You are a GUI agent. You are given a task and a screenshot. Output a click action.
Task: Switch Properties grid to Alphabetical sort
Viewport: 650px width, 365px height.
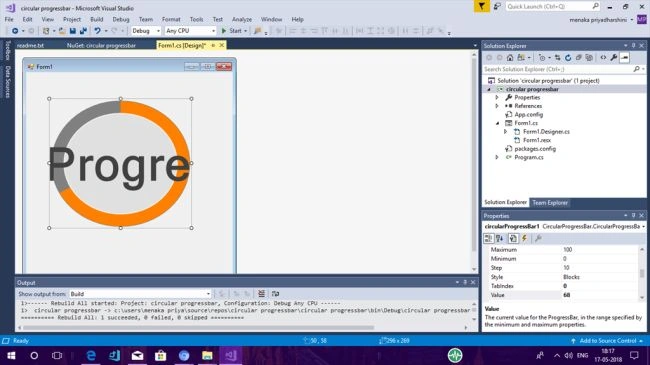tap(500, 238)
